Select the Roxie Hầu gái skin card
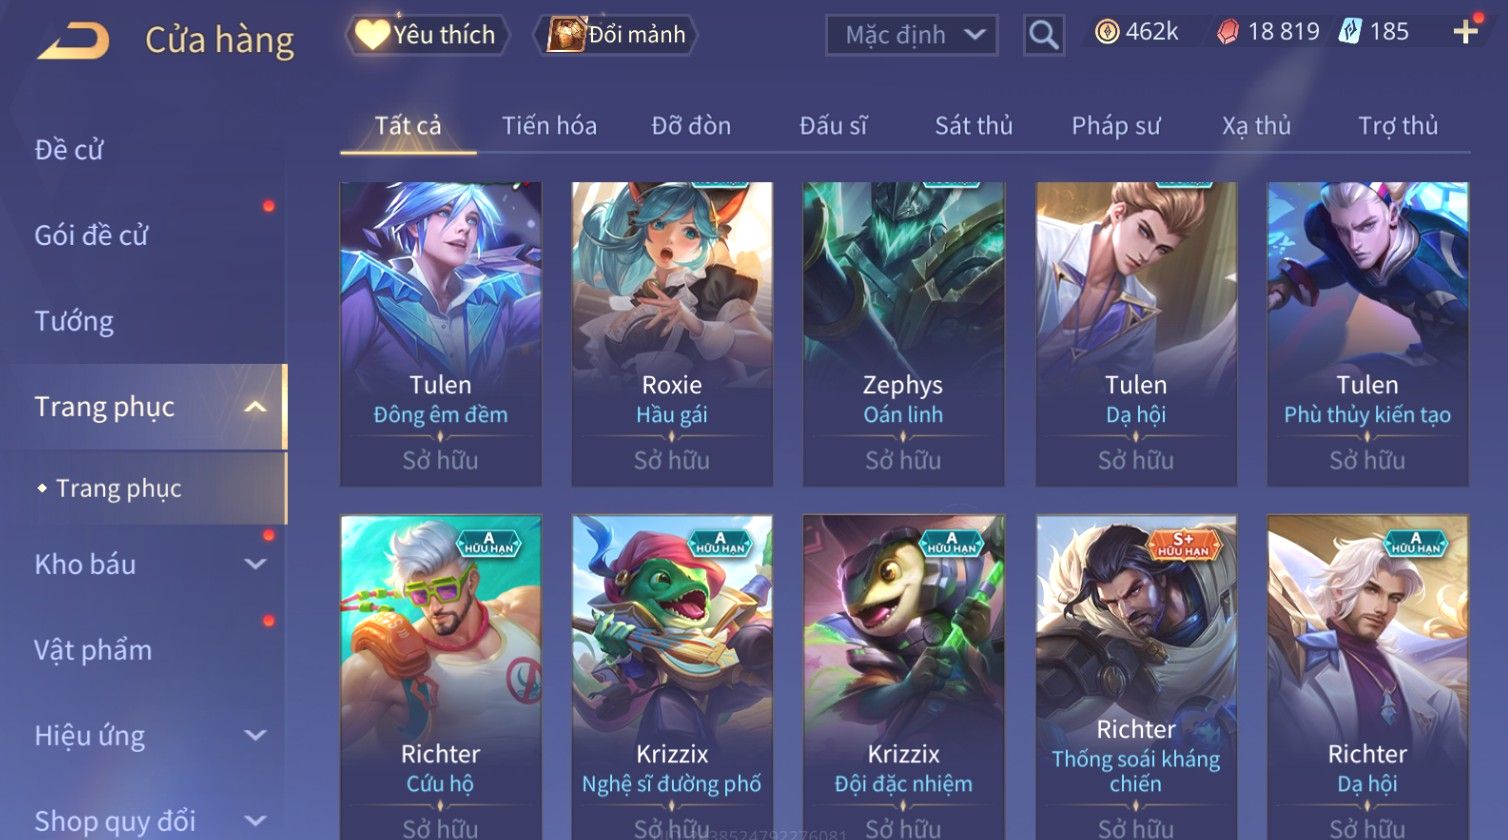 (672, 334)
